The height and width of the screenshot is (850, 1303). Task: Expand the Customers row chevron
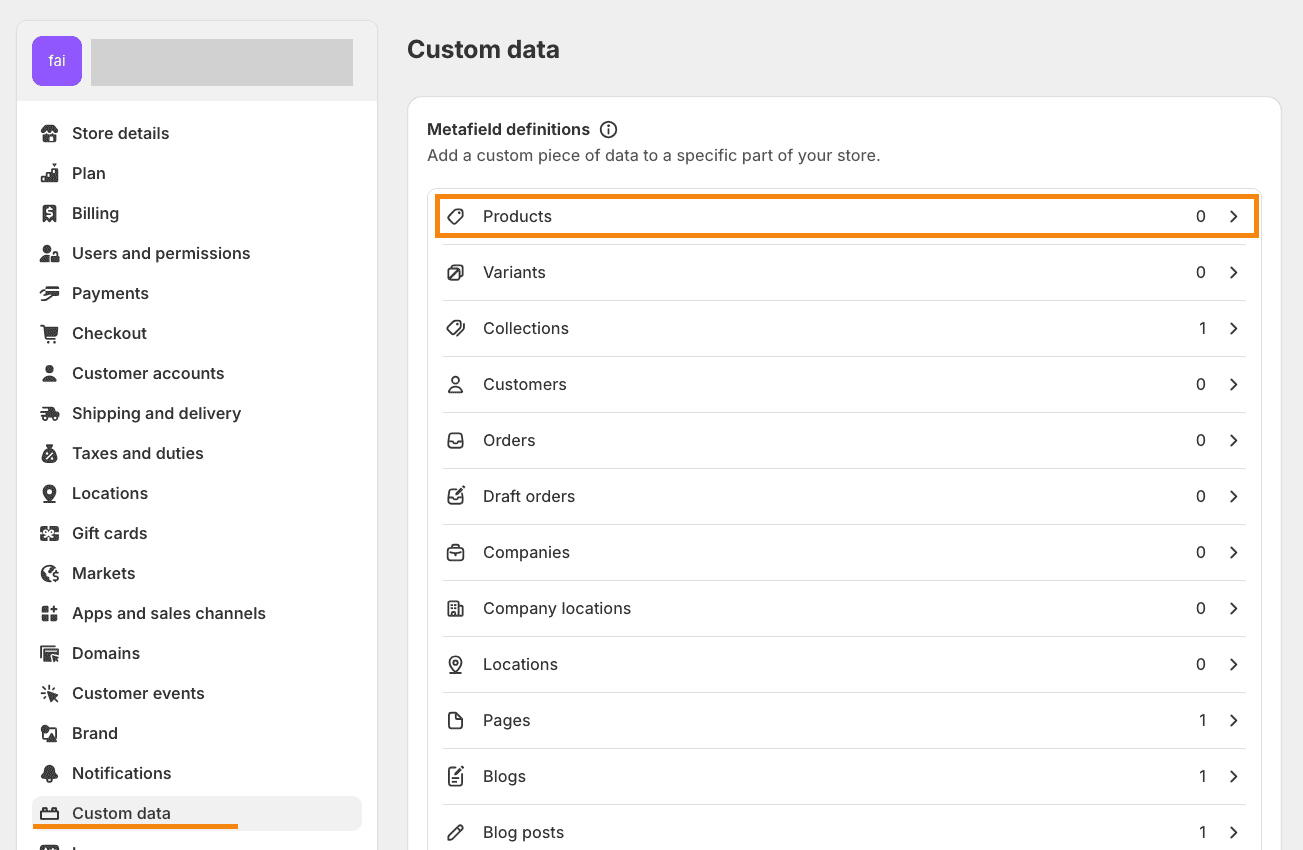[x=1234, y=384]
